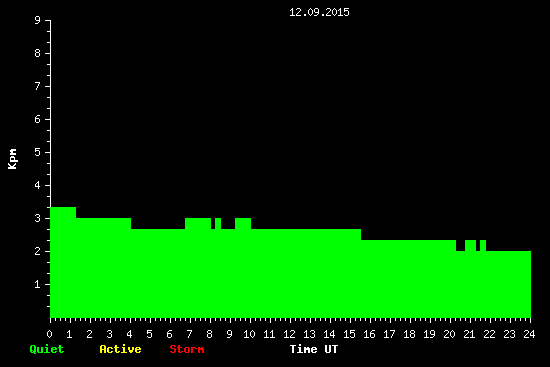Click the small green bump near hour 21
This screenshot has height=367, width=550.
tap(470, 246)
